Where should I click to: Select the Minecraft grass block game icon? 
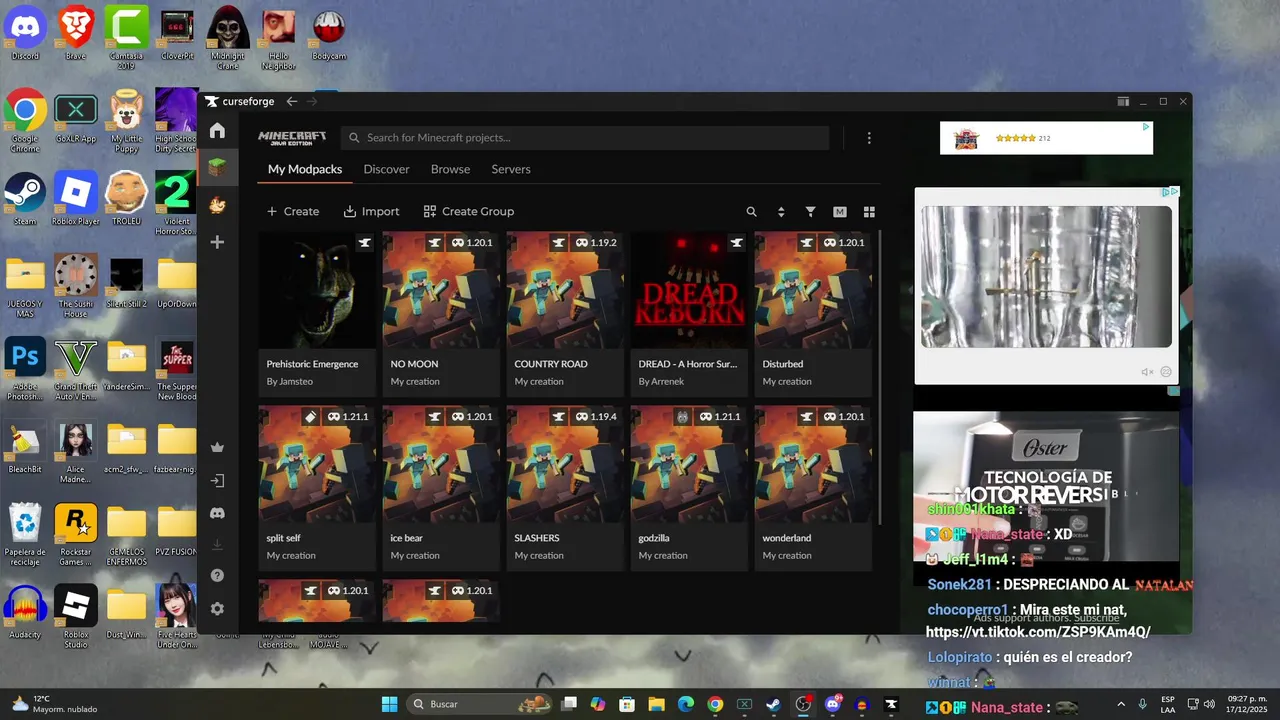click(217, 167)
